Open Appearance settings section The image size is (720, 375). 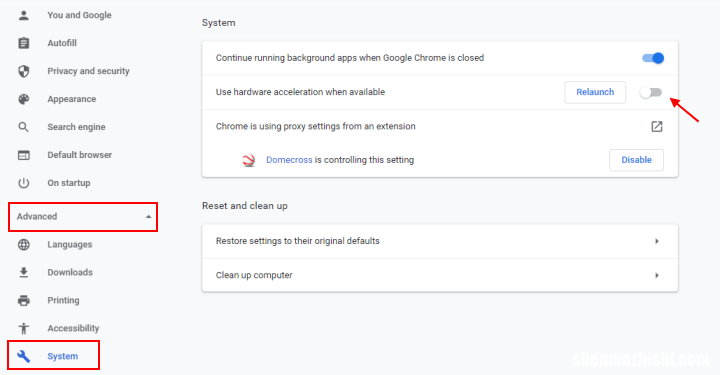(72, 99)
